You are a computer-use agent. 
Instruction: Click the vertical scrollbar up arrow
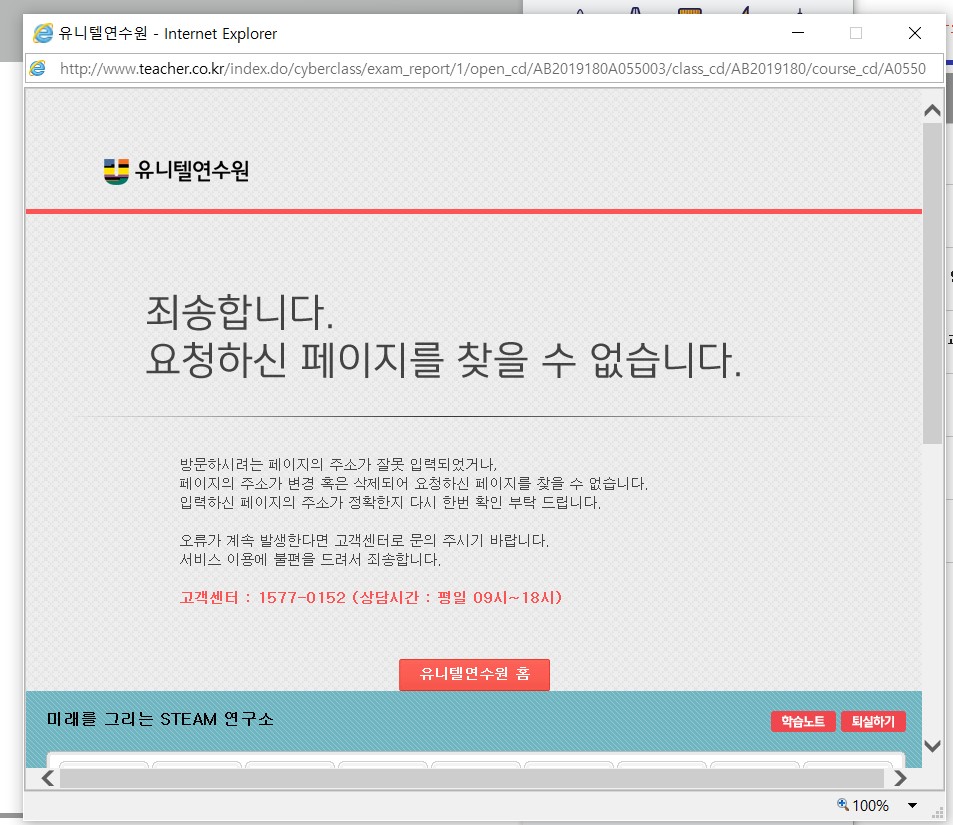point(932,110)
